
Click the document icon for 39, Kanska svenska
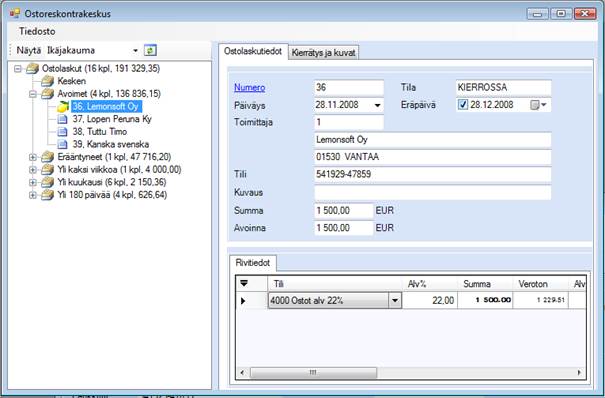point(62,144)
